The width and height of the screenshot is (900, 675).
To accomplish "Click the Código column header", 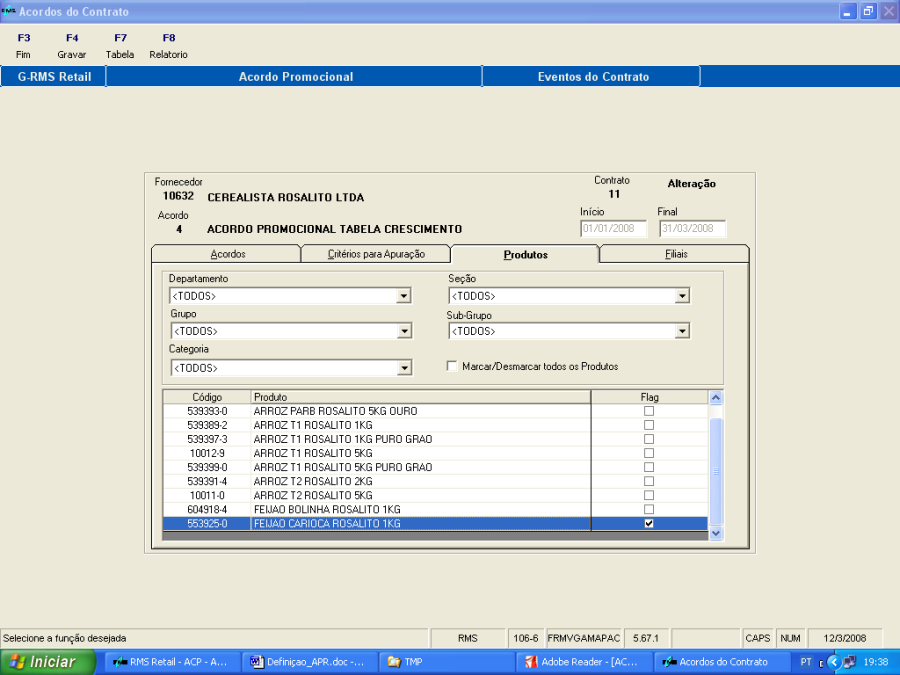I will 207,397.
